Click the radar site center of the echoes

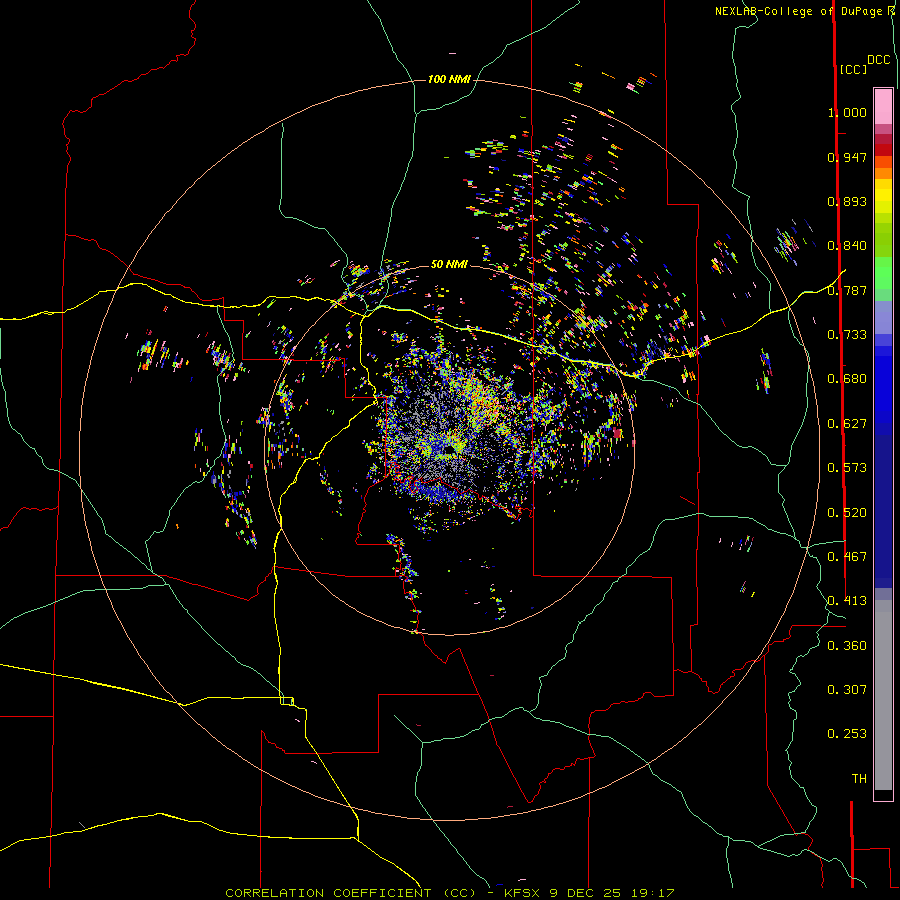click(448, 449)
